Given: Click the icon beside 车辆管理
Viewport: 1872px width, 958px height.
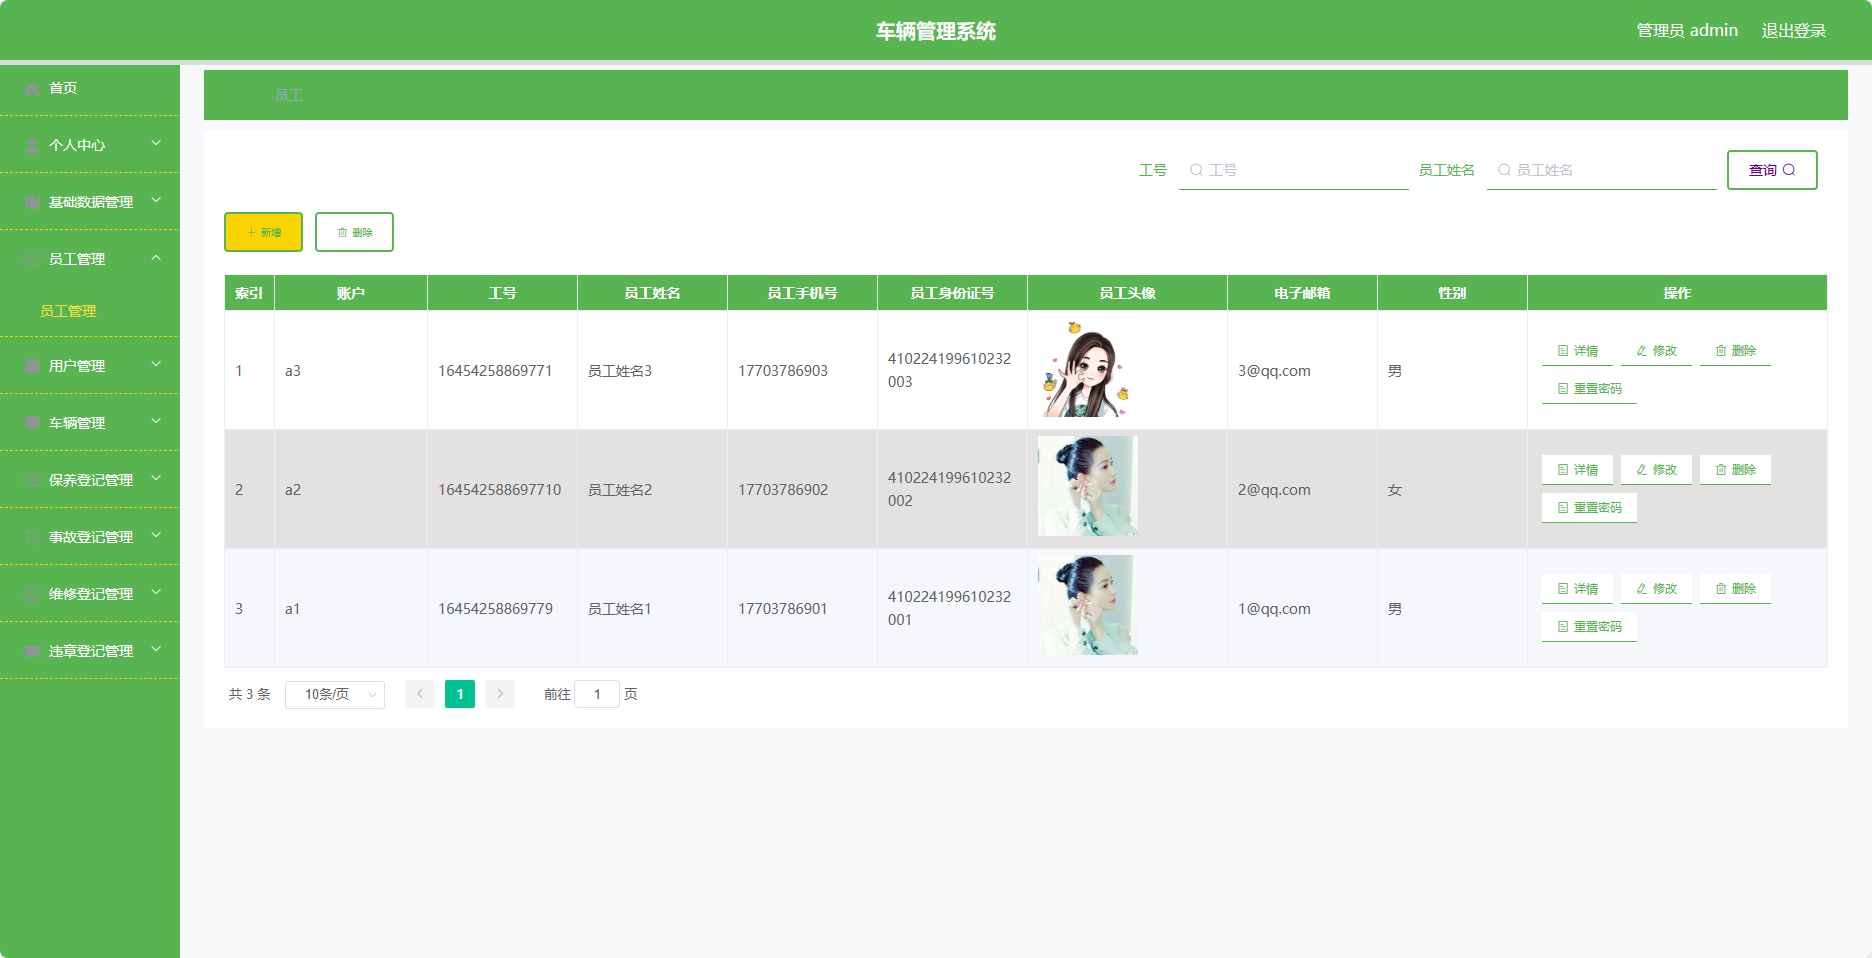Looking at the screenshot, I should click(x=32, y=424).
